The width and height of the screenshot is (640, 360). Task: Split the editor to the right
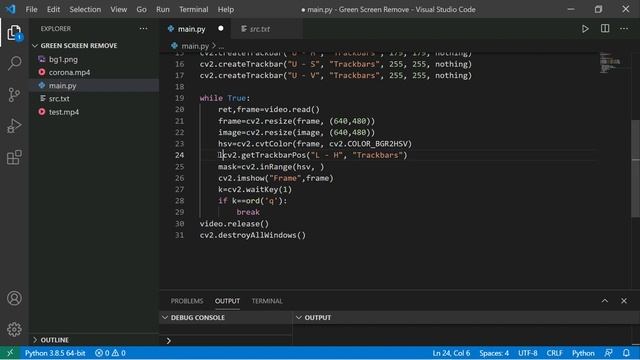[x=605, y=29]
